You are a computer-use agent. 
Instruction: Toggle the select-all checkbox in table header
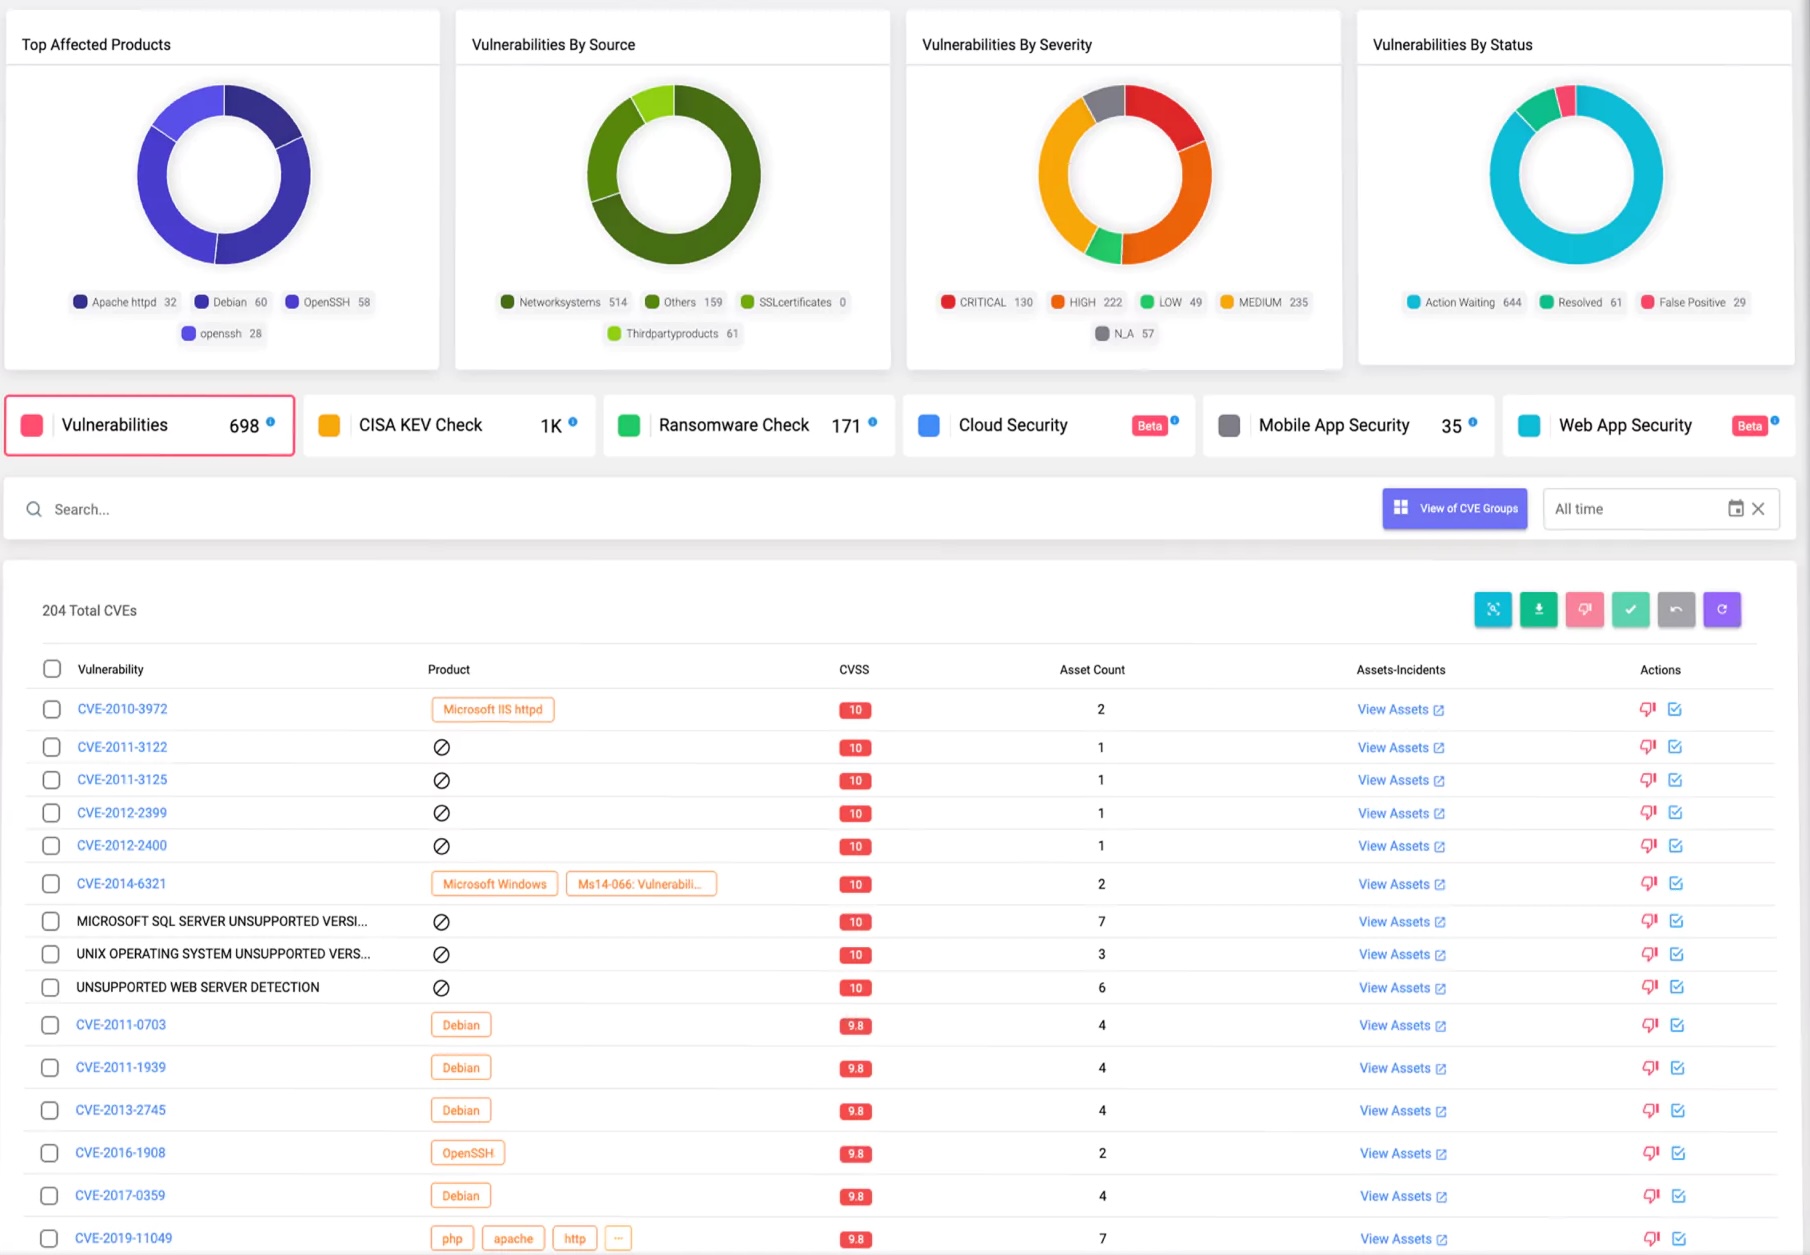[x=52, y=669]
